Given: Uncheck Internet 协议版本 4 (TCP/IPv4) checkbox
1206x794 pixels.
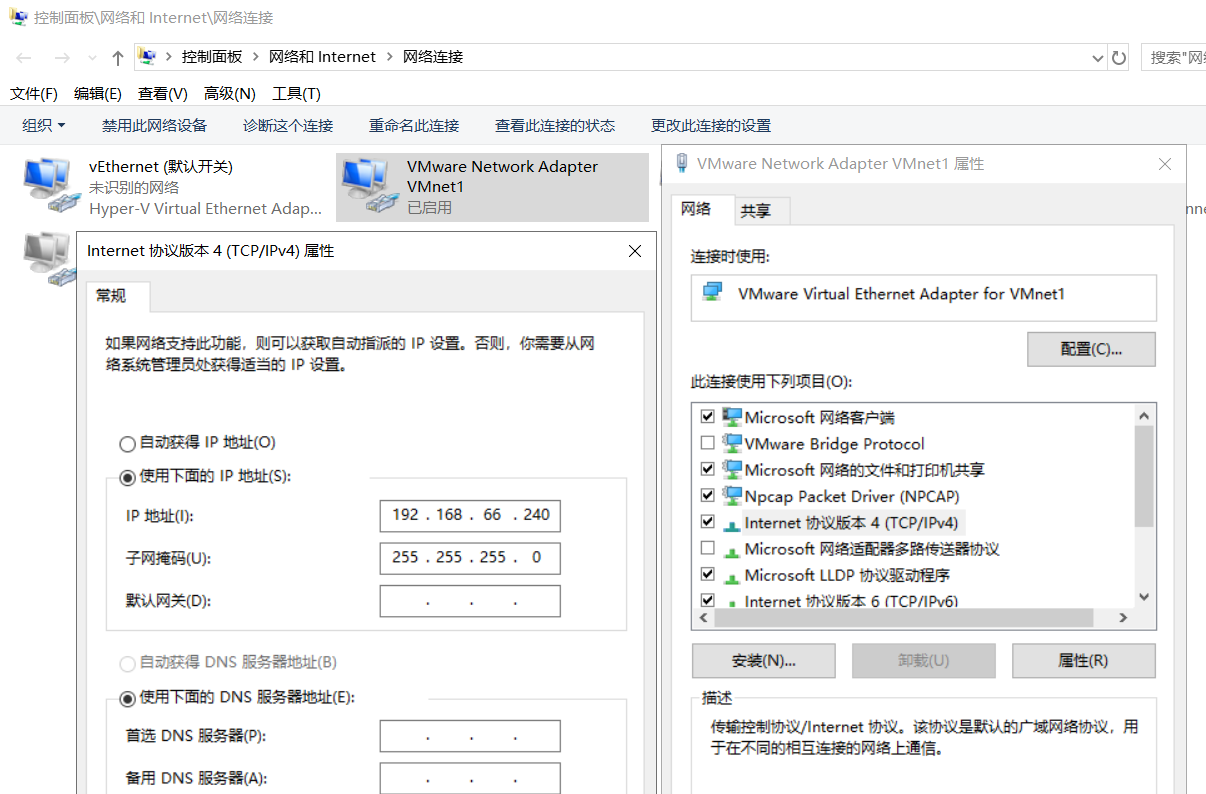Looking at the screenshot, I should [708, 522].
